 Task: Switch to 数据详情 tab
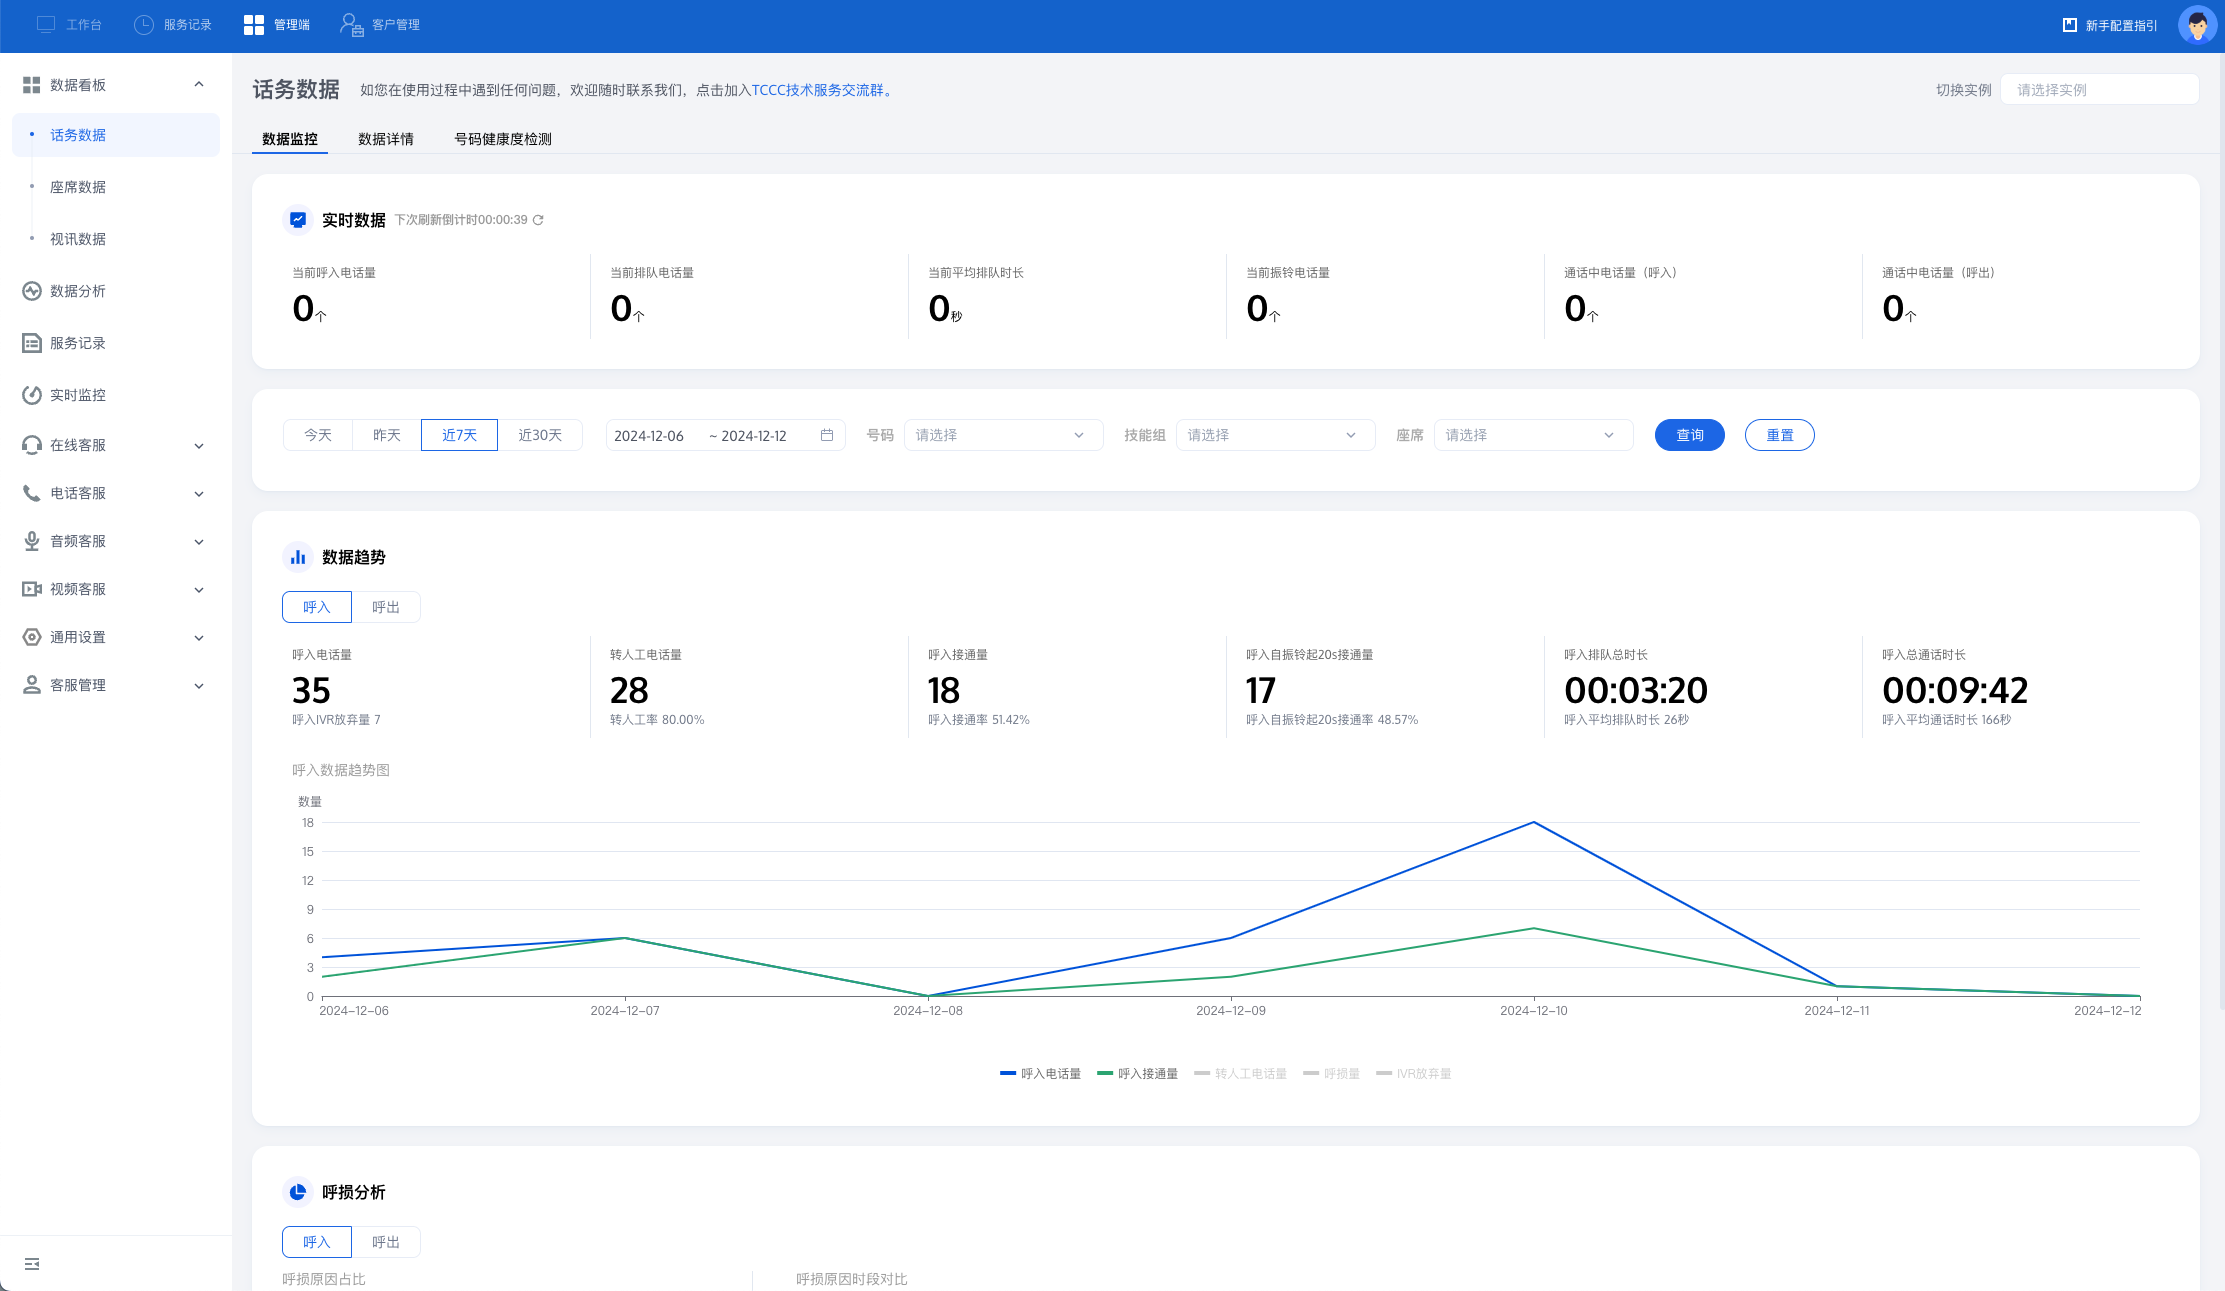(x=386, y=139)
